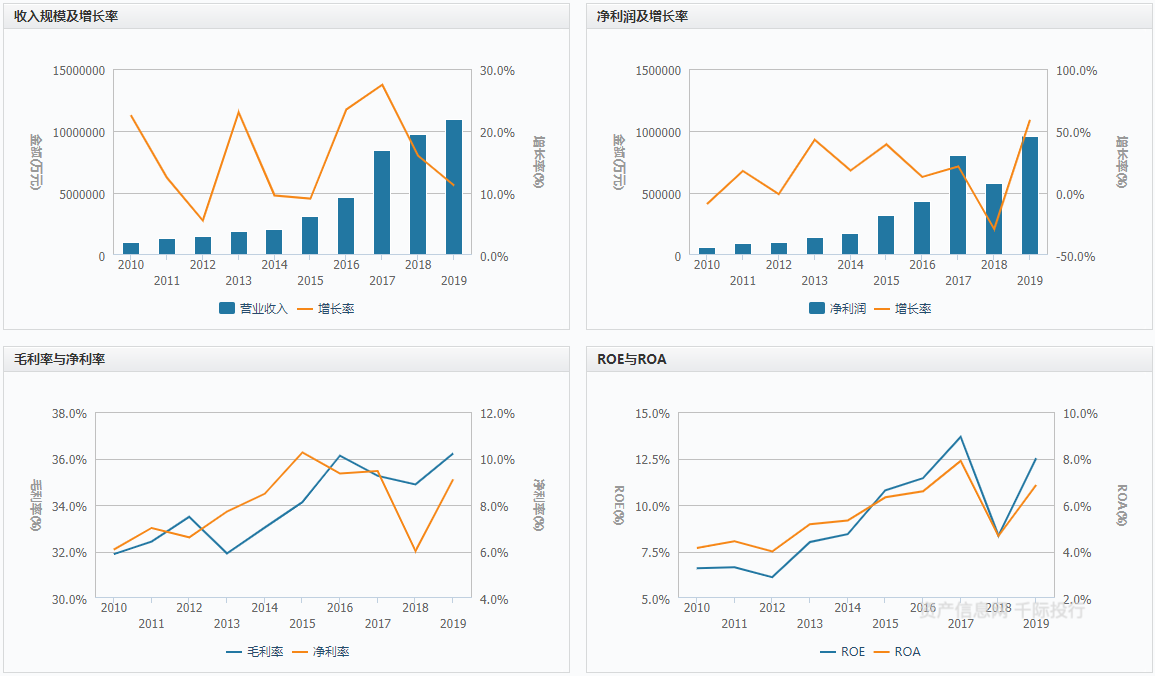The height and width of the screenshot is (676, 1155).
Task: Click the ROE peak point at 2017
Action: (x=961, y=437)
